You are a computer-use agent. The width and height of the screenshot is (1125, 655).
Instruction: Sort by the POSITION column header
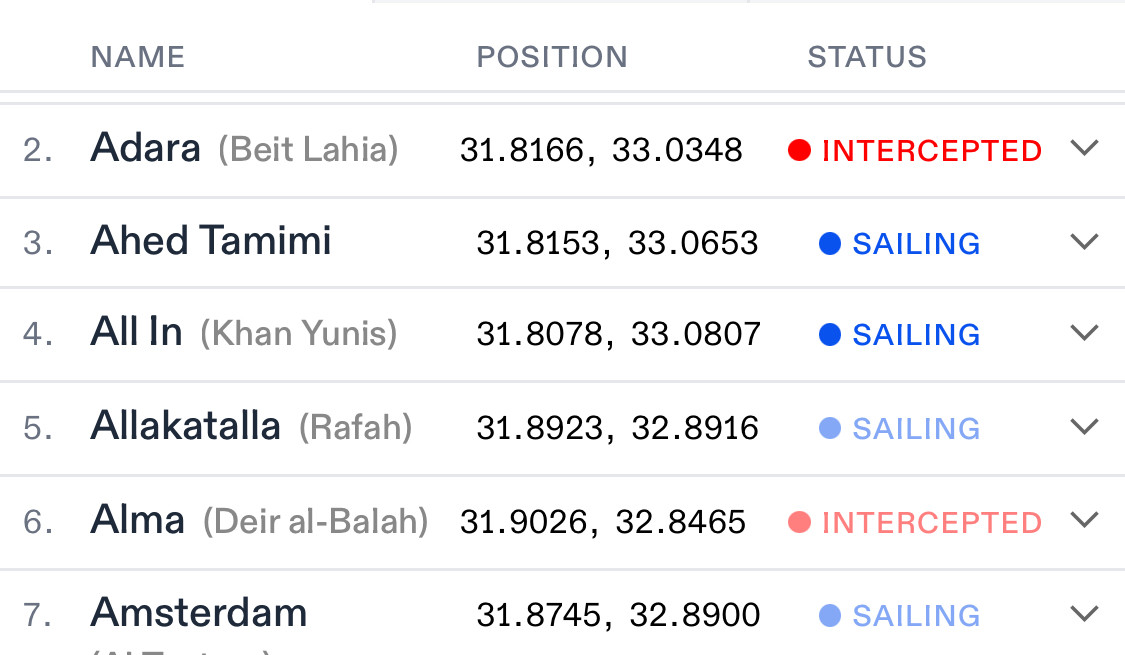552,57
